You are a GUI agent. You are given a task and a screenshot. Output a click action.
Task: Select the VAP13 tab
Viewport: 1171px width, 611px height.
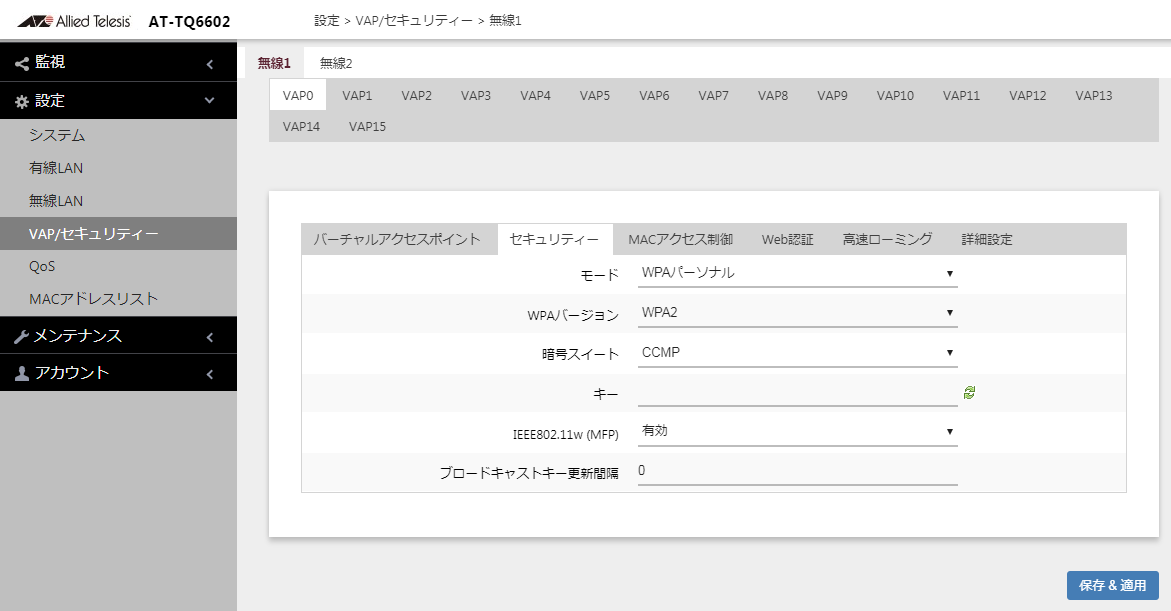pyautogui.click(x=1094, y=96)
